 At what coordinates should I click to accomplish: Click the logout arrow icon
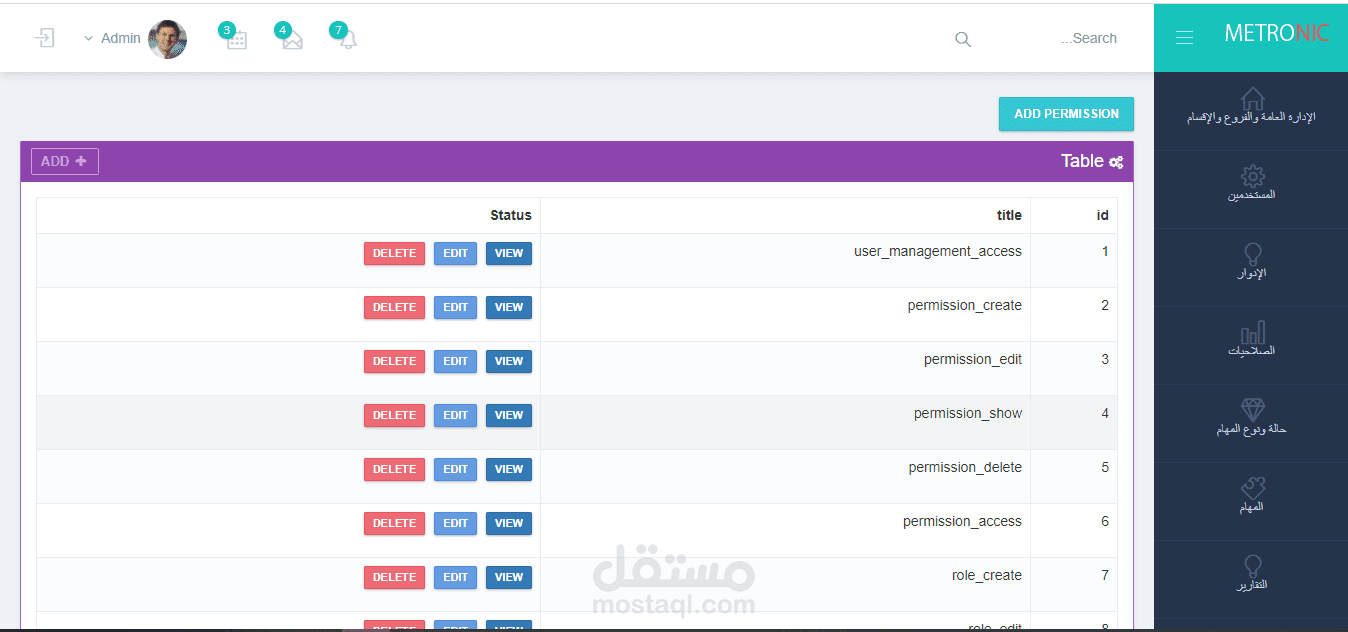tap(44, 38)
